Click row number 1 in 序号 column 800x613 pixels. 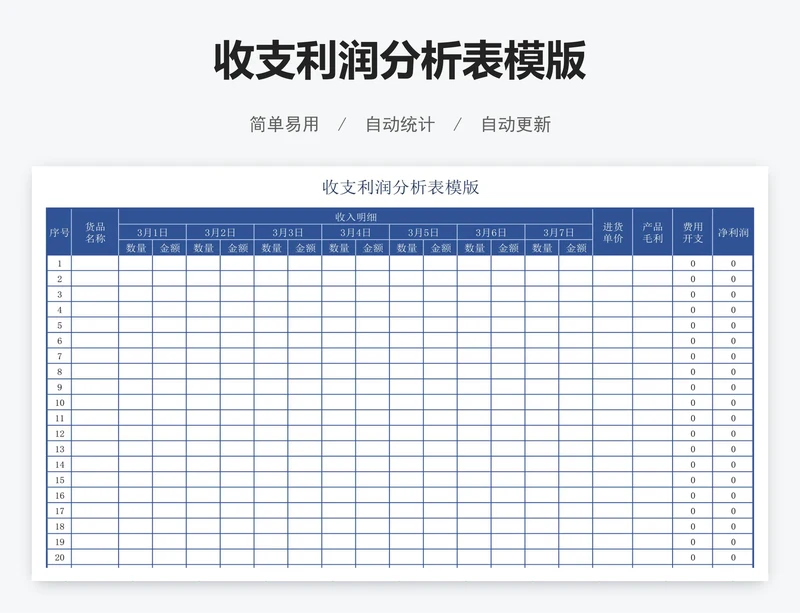tap(59, 263)
